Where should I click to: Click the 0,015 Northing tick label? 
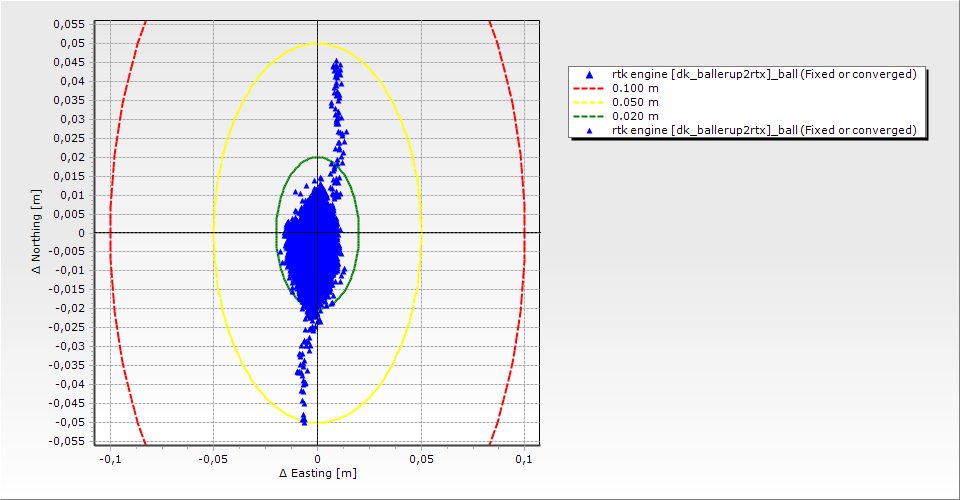pos(69,176)
